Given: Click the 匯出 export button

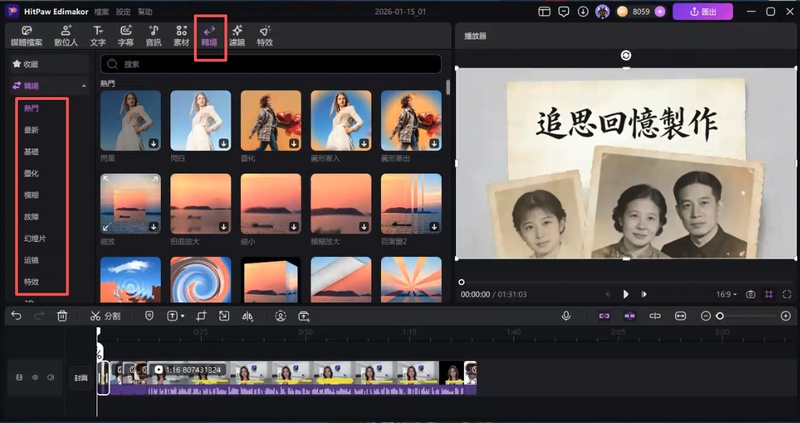Looking at the screenshot, I should 703,11.
